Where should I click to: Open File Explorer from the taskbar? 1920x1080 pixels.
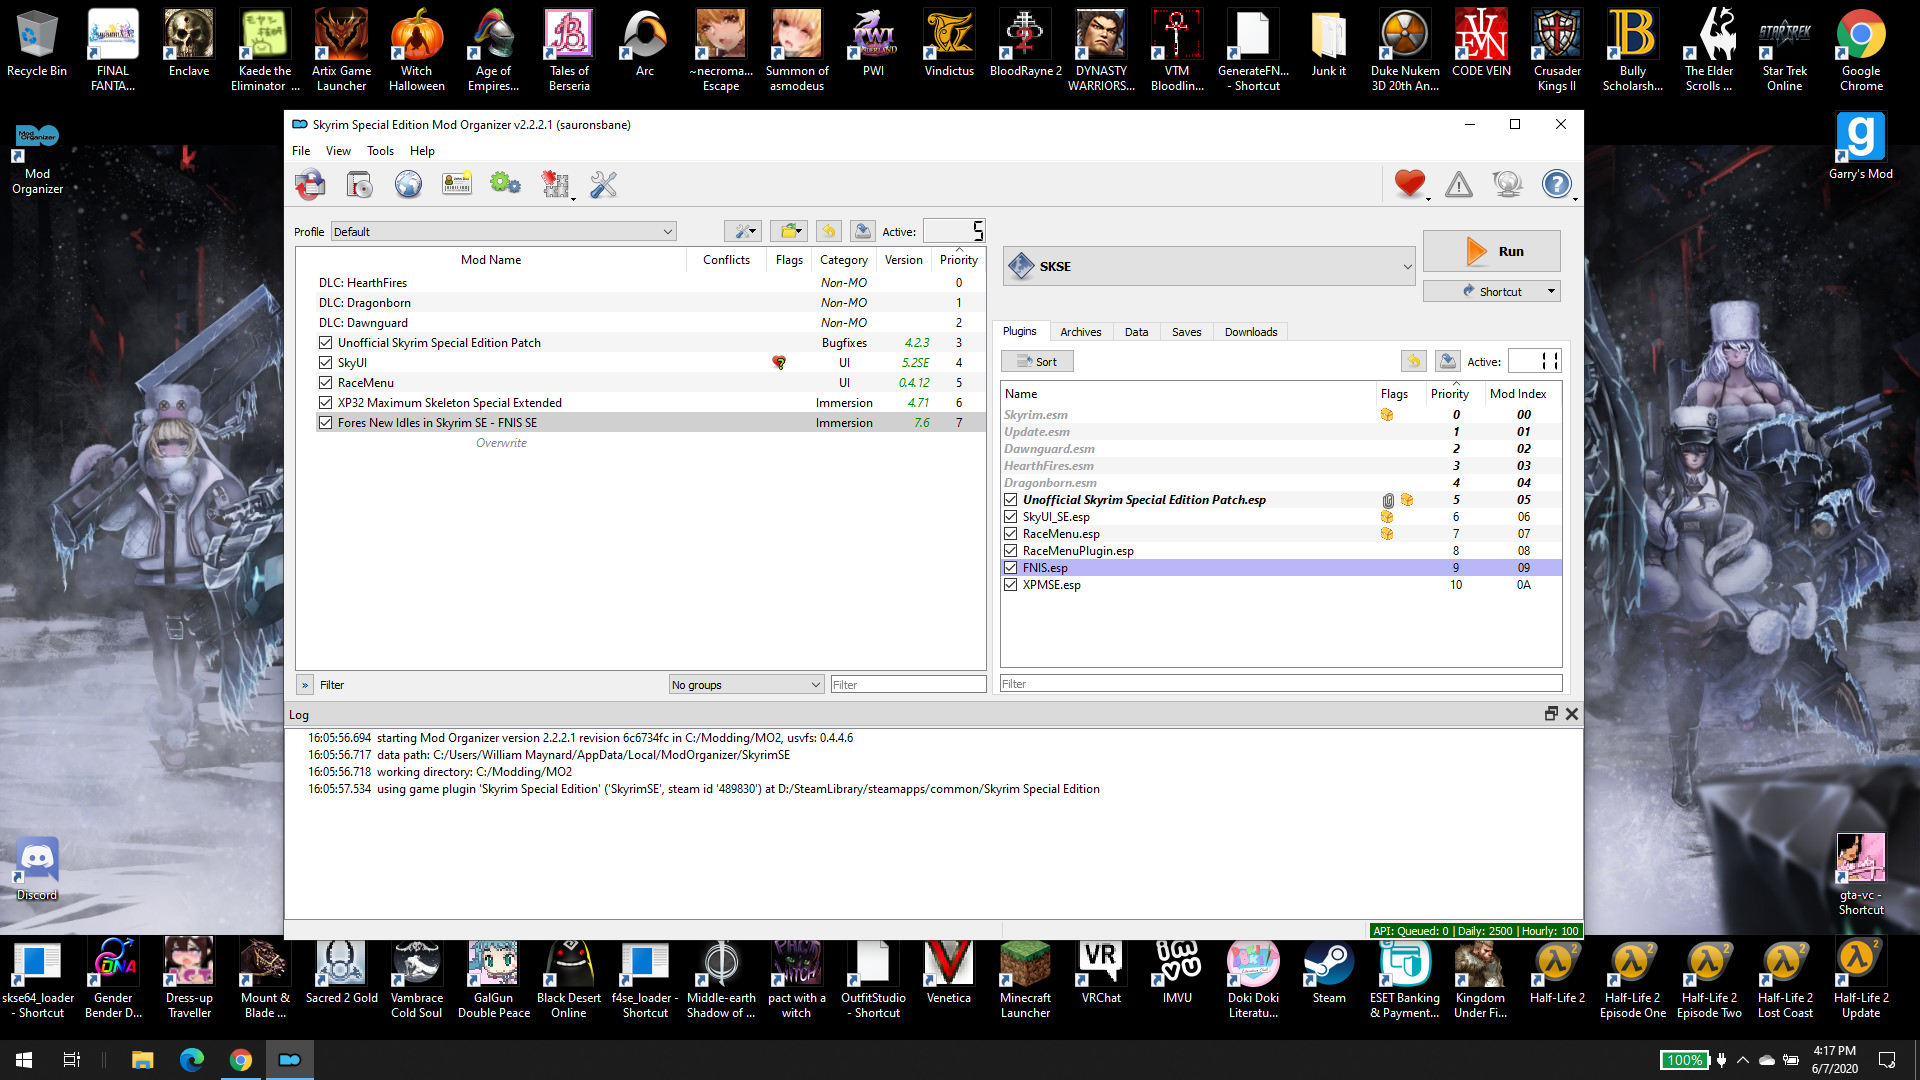click(x=143, y=1060)
